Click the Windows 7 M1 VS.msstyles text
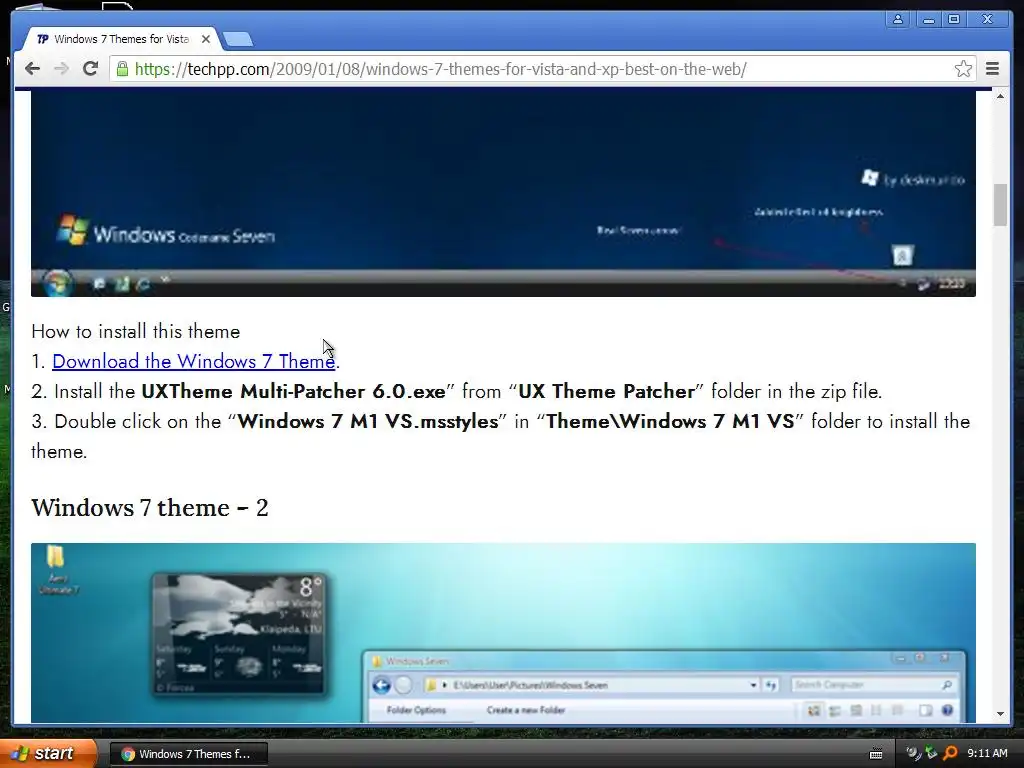This screenshot has height=768, width=1024. coord(367,421)
